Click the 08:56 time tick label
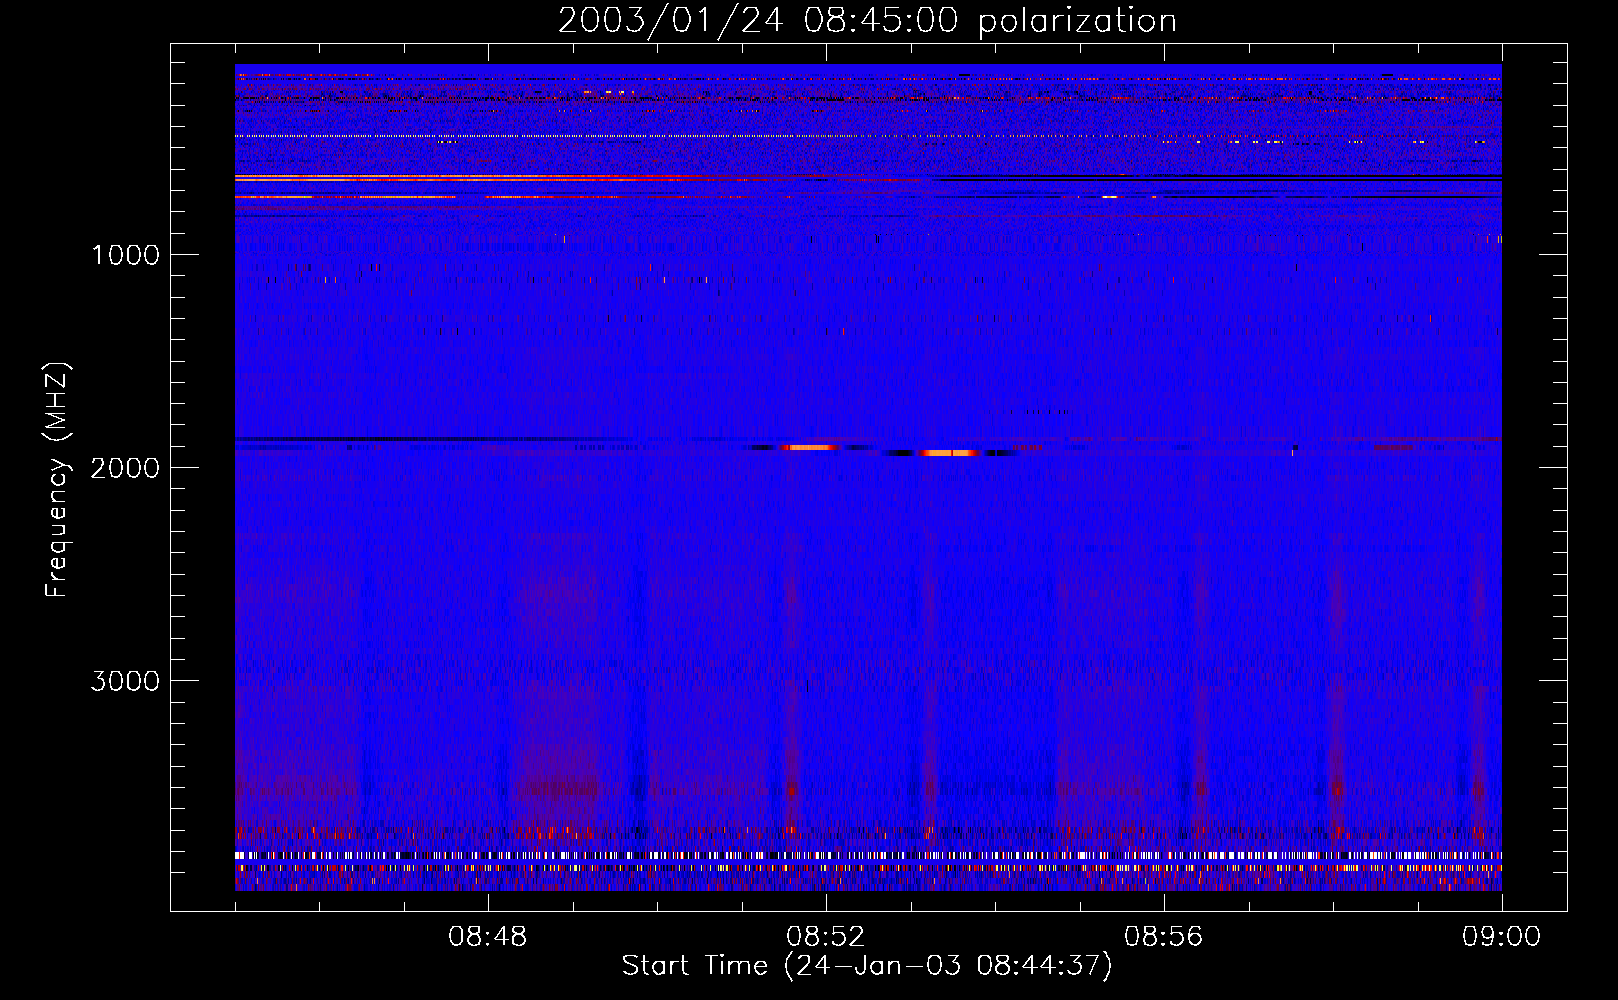The height and width of the screenshot is (1000, 1618). (1164, 937)
